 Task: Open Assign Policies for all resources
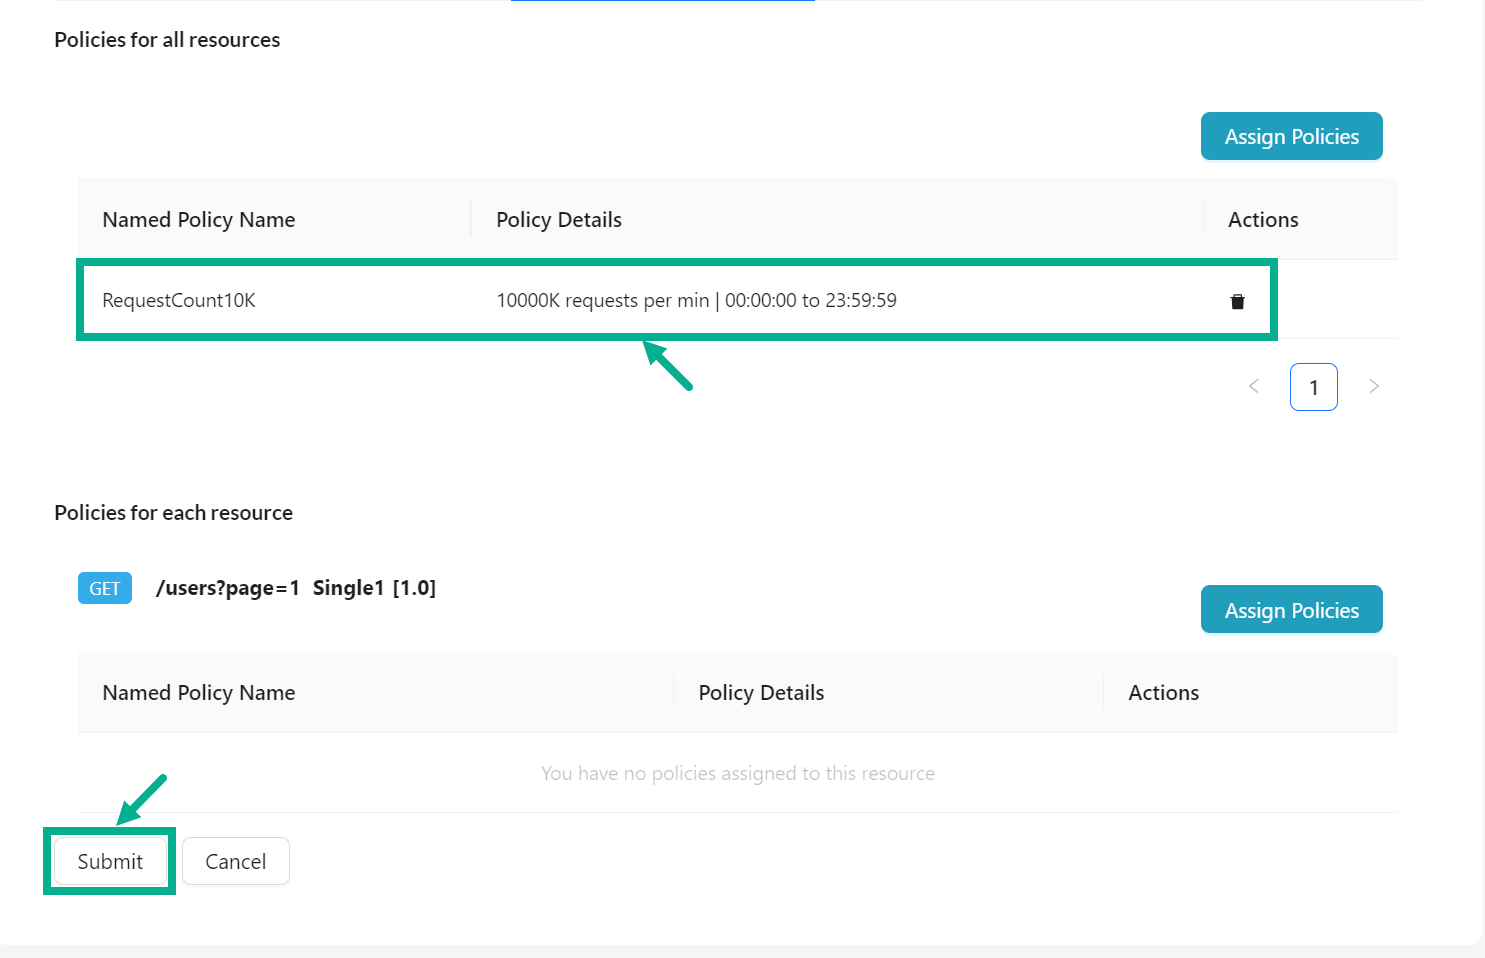point(1291,136)
